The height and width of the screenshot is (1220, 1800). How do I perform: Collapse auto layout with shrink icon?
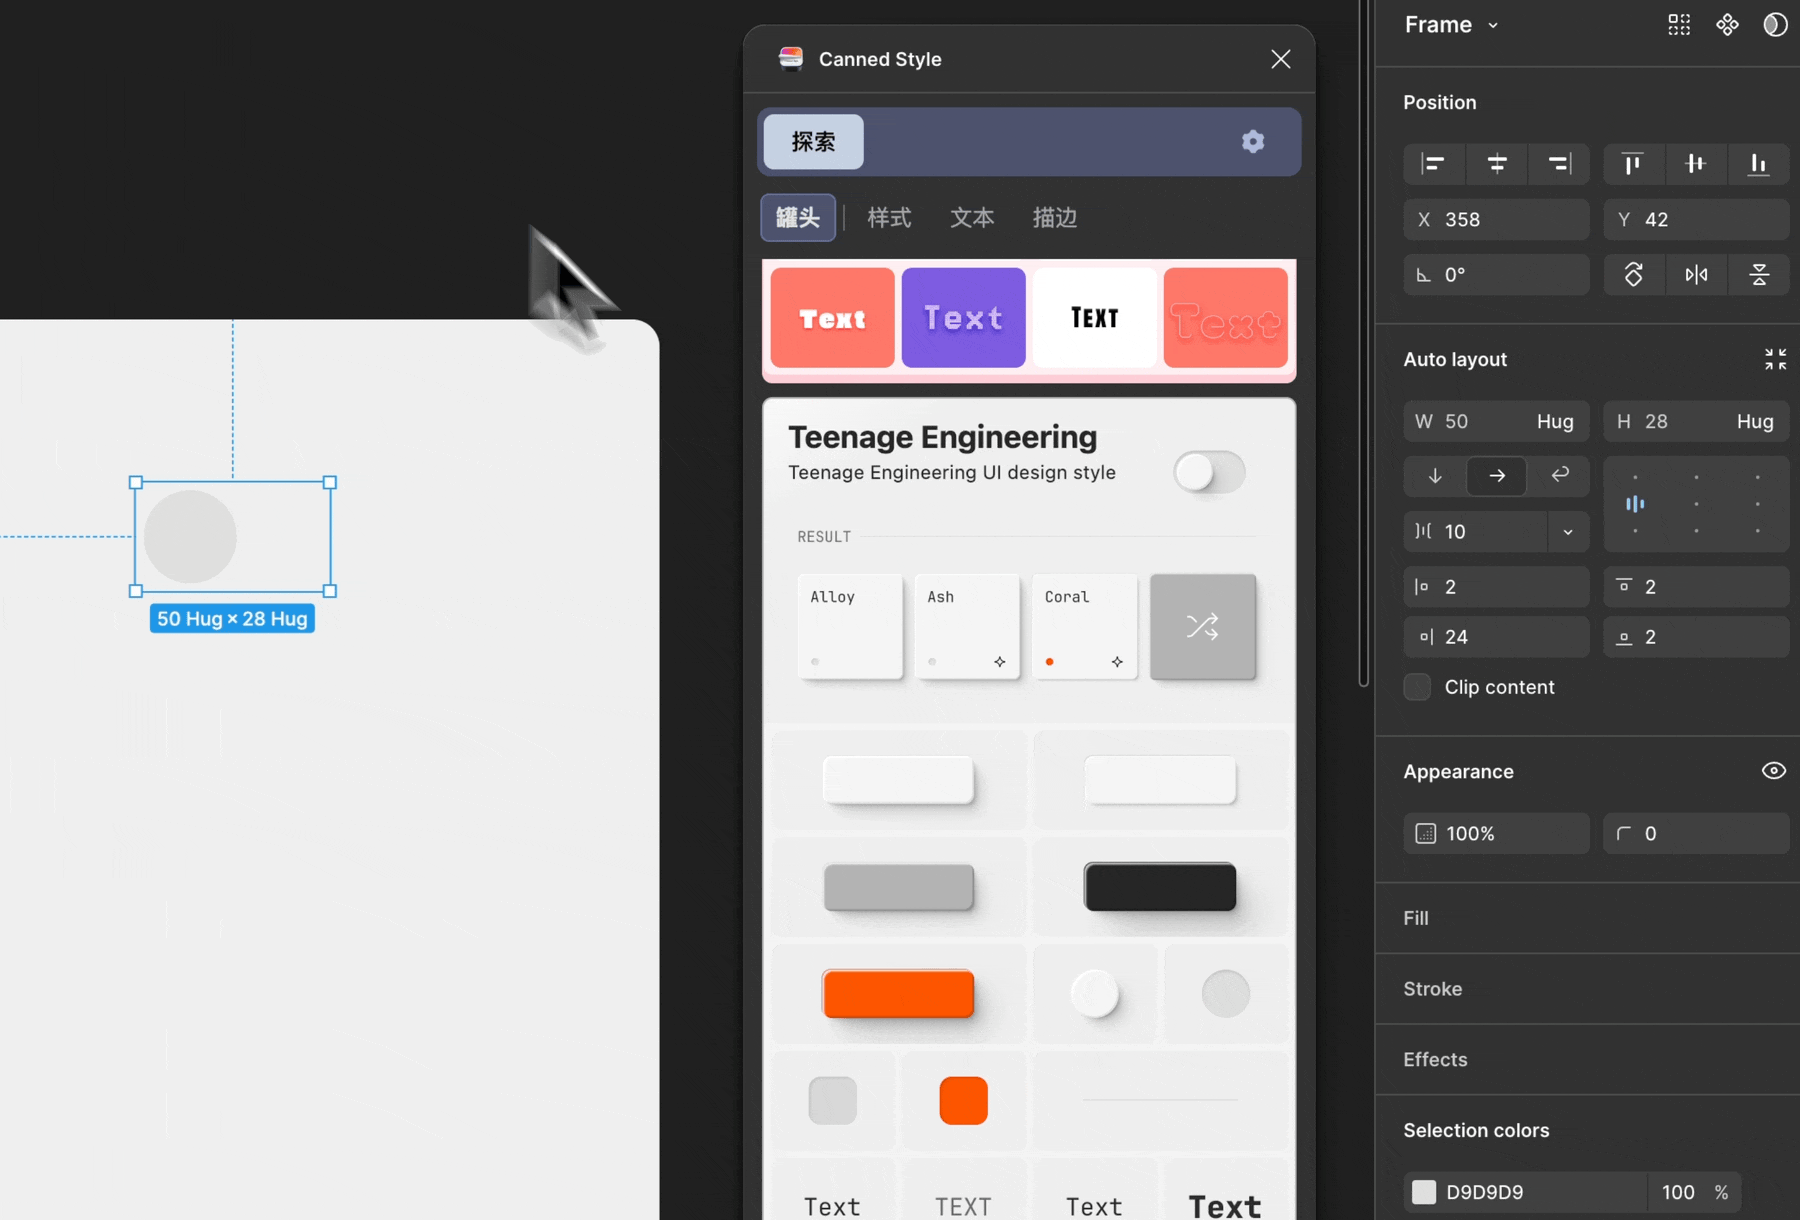(x=1775, y=359)
